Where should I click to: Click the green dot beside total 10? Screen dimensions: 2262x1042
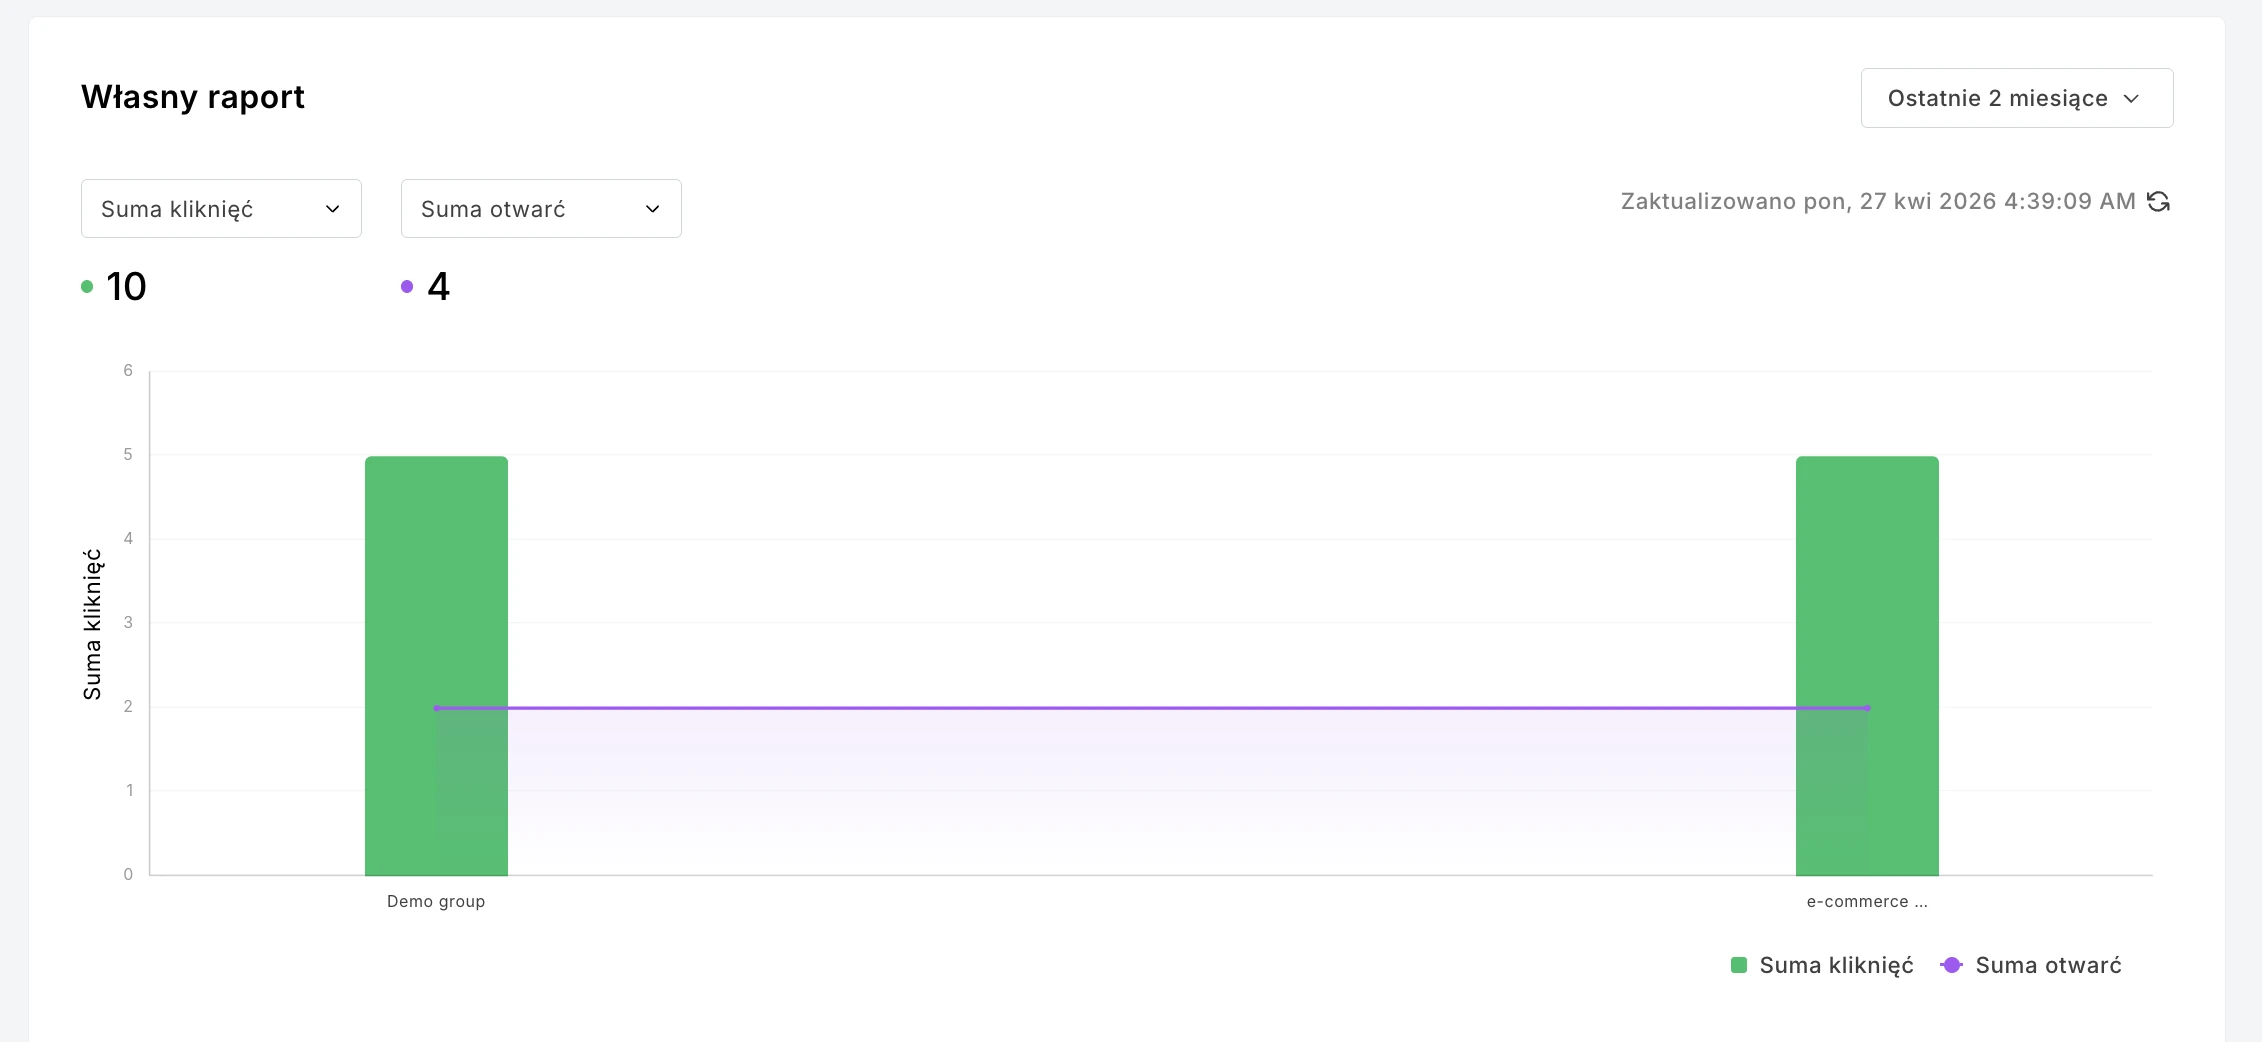coord(87,287)
